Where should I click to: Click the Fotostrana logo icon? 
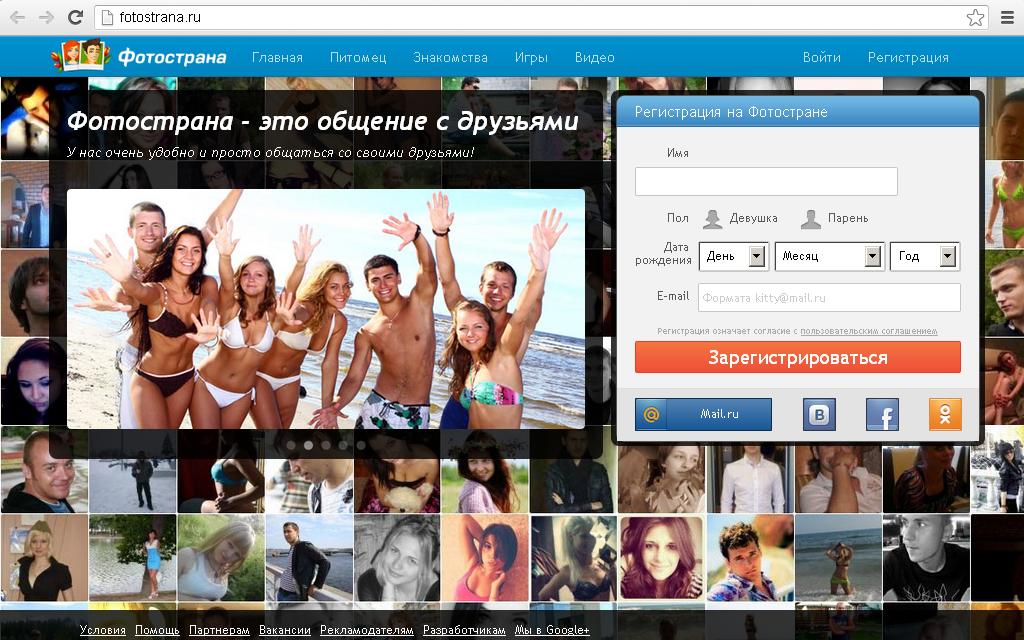coord(82,56)
